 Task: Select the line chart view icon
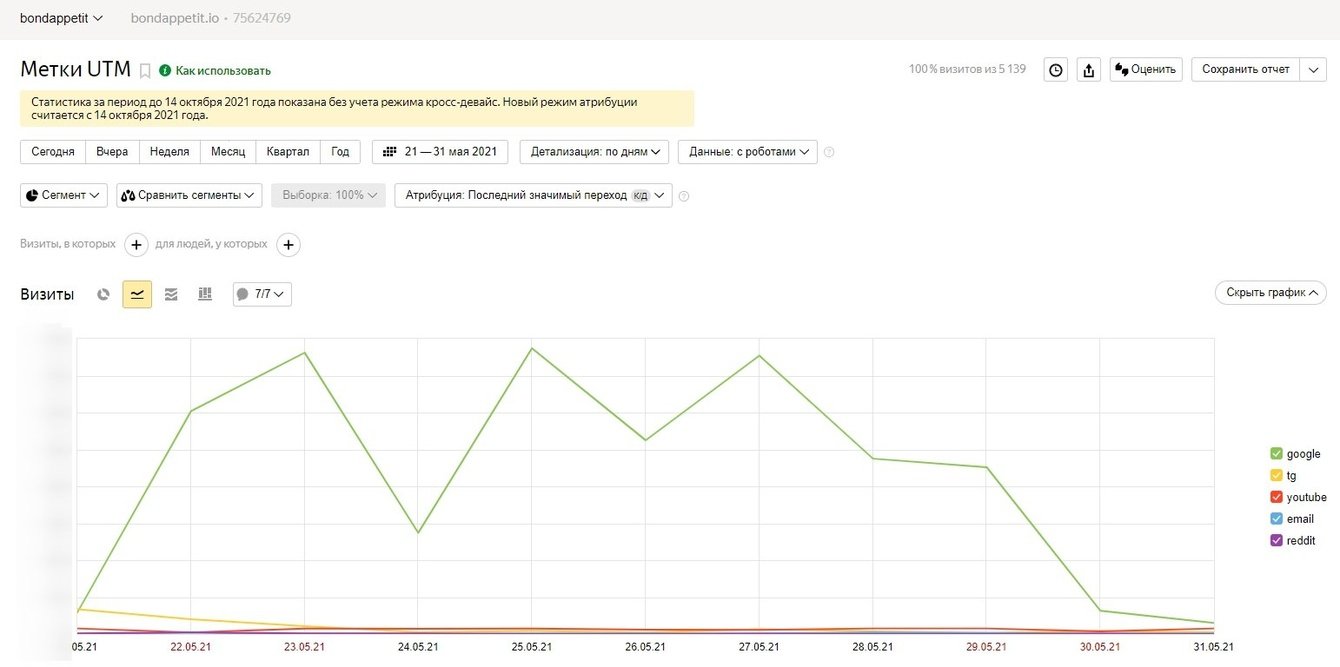click(137, 294)
